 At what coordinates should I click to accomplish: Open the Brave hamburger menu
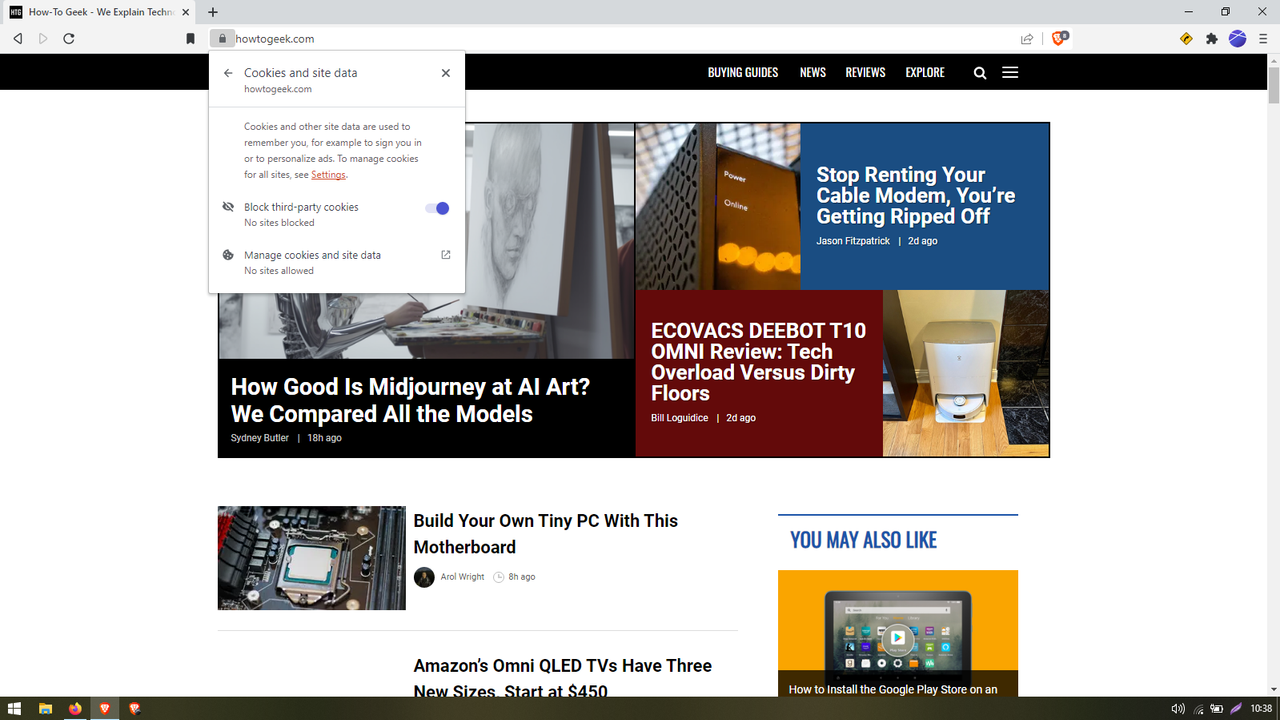pyautogui.click(x=1264, y=38)
